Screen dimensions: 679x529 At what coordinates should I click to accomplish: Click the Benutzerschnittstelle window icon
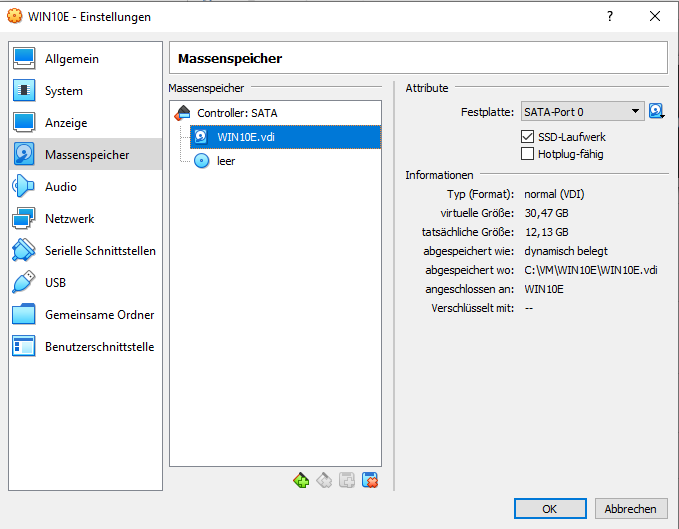tap(24, 346)
